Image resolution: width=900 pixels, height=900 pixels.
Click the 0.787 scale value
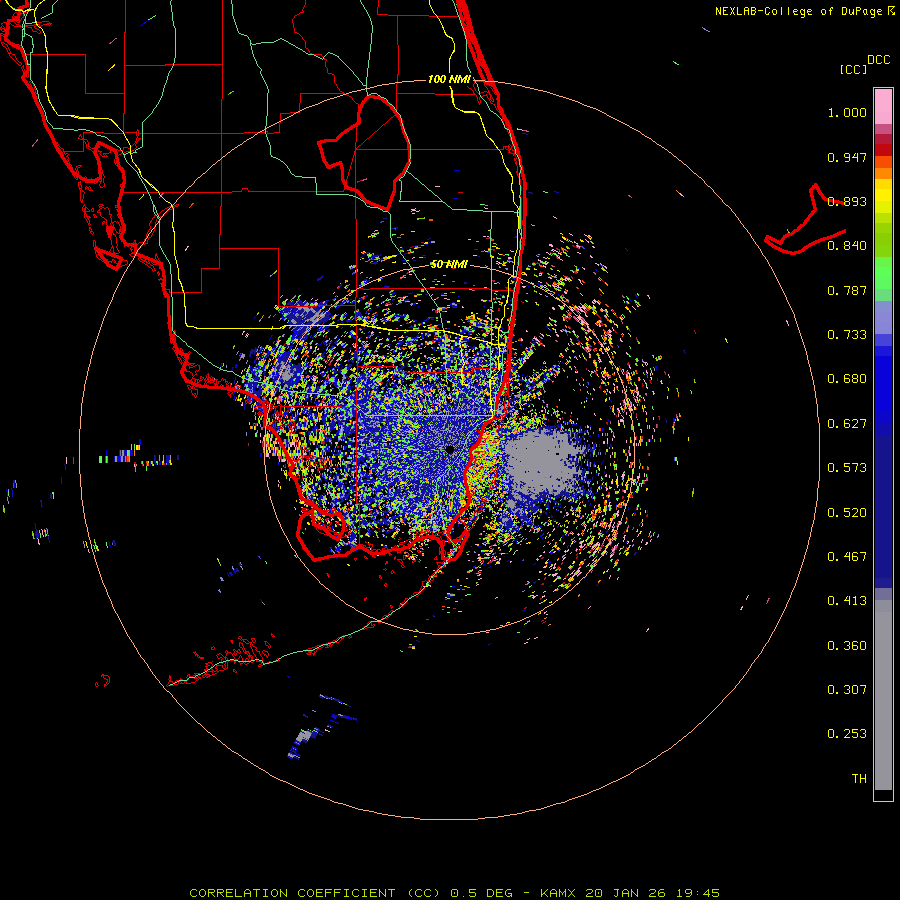coord(847,290)
